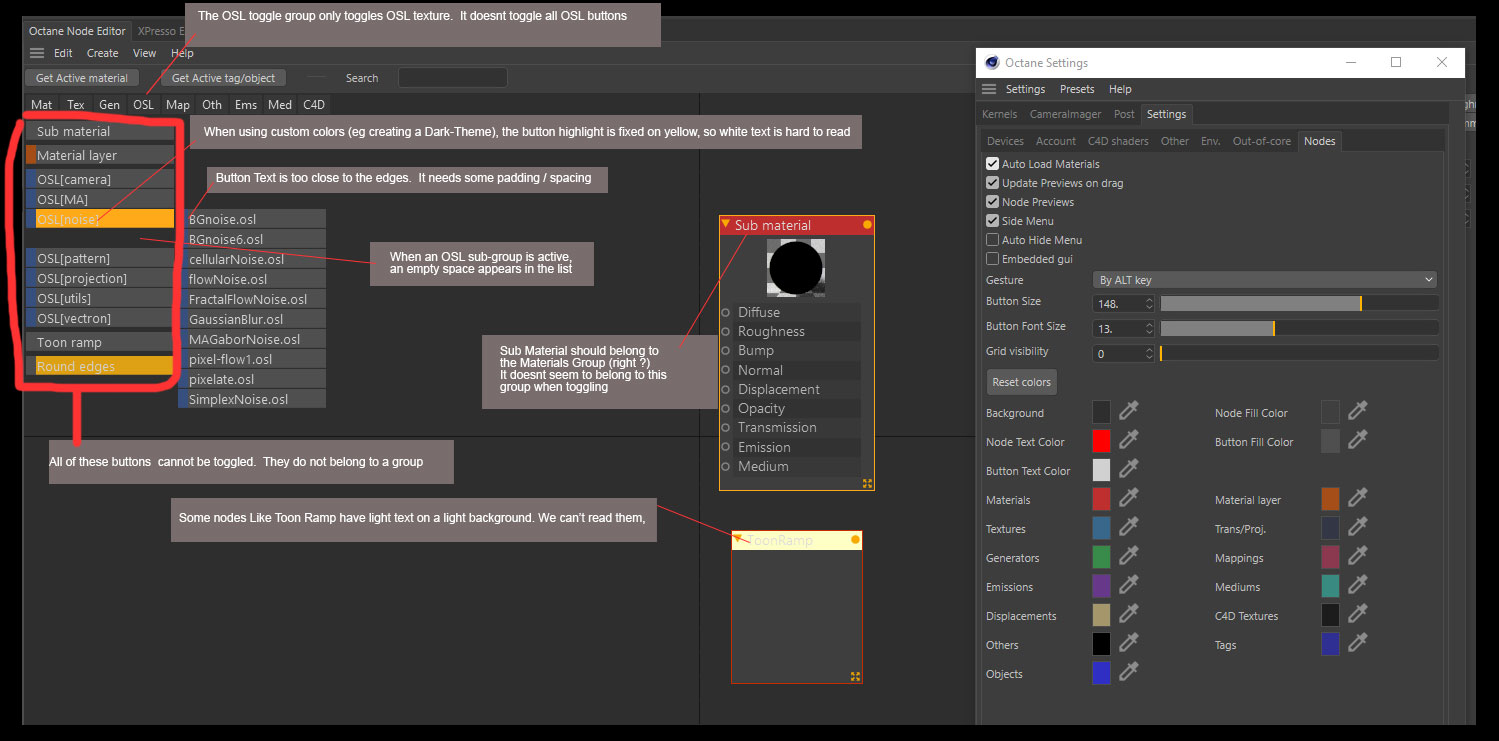This screenshot has width=1499, height=741.
Task: Enable the Embedded gui checkbox
Action: 992,258
